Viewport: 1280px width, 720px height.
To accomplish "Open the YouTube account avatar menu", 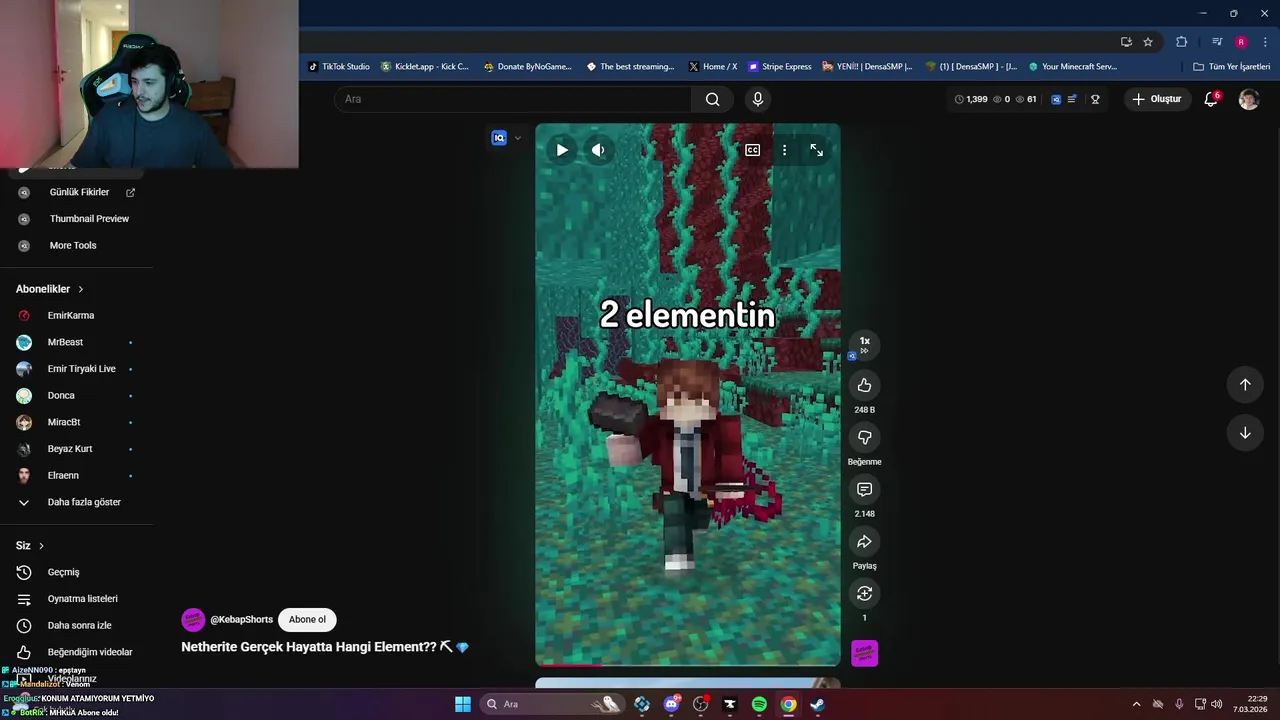I will 1249,99.
